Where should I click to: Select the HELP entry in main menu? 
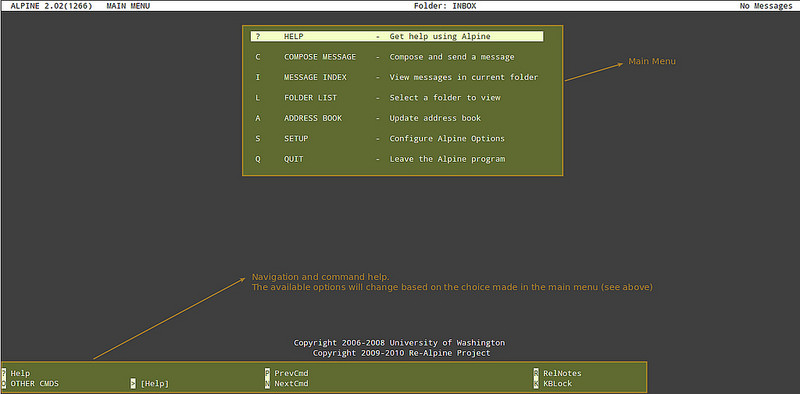point(396,37)
